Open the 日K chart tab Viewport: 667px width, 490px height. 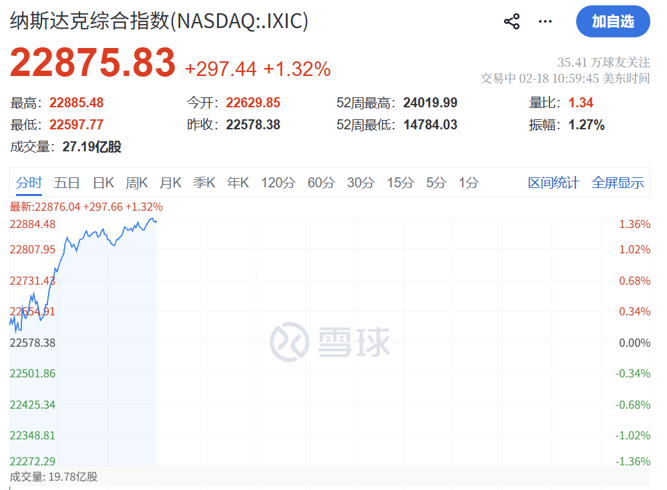point(103,182)
